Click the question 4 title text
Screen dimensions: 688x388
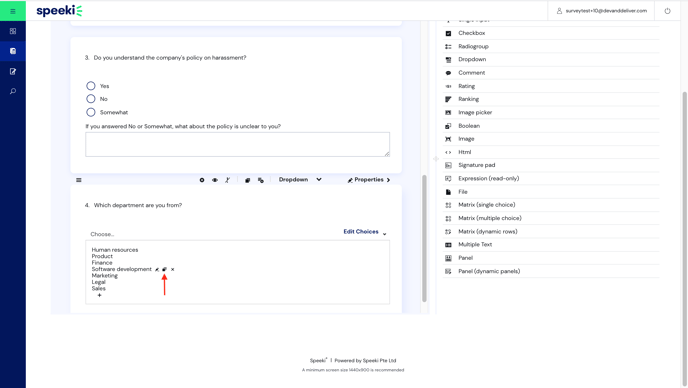138,205
